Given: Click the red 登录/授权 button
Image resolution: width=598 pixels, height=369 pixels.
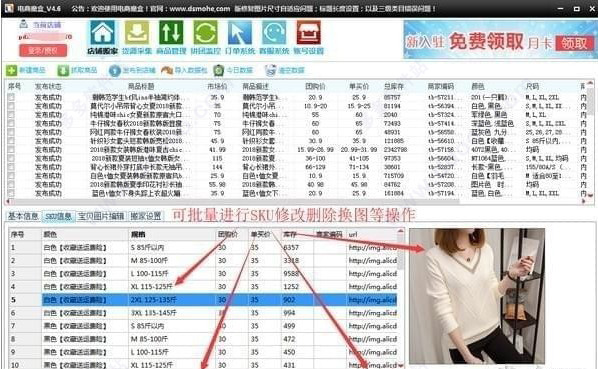Looking at the screenshot, I should point(43,50).
